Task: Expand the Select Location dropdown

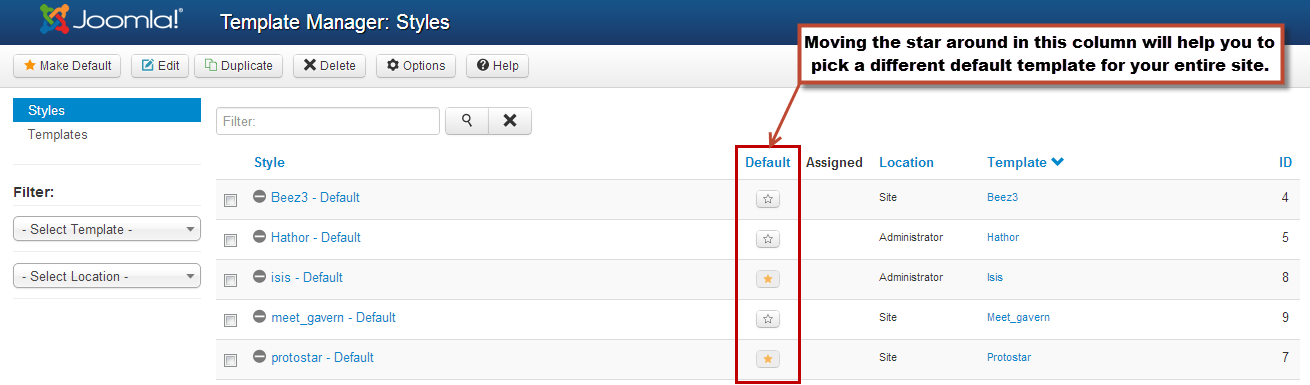Action: pyautogui.click(x=107, y=276)
